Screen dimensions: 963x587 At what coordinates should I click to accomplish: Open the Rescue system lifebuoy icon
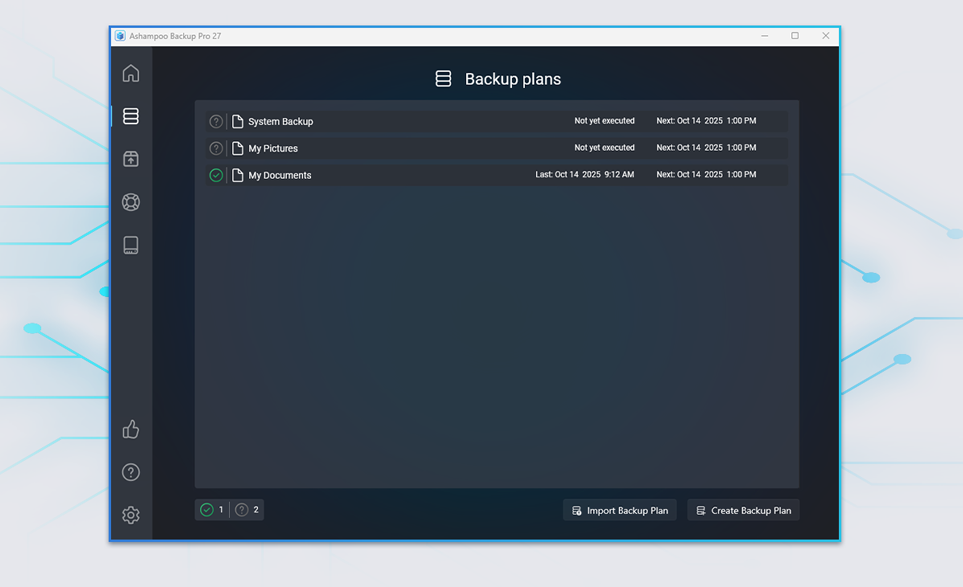click(x=131, y=202)
